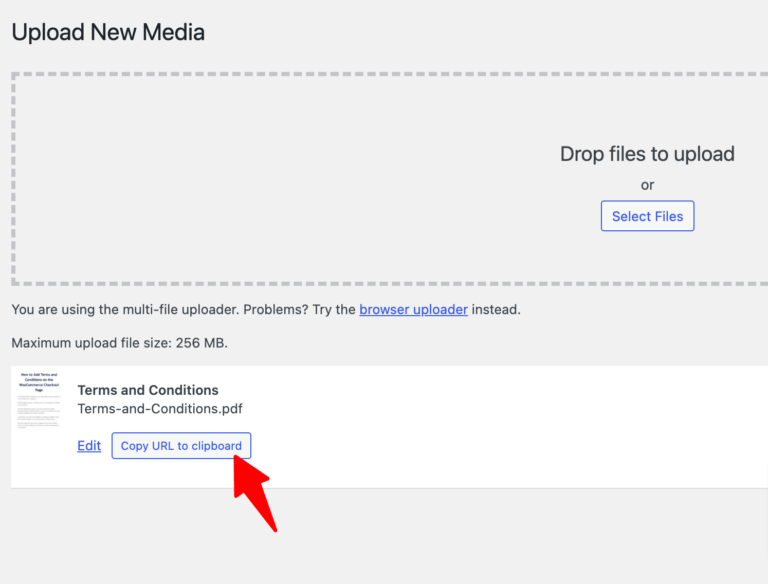Click the word "or" above Select Files

pos(647,185)
